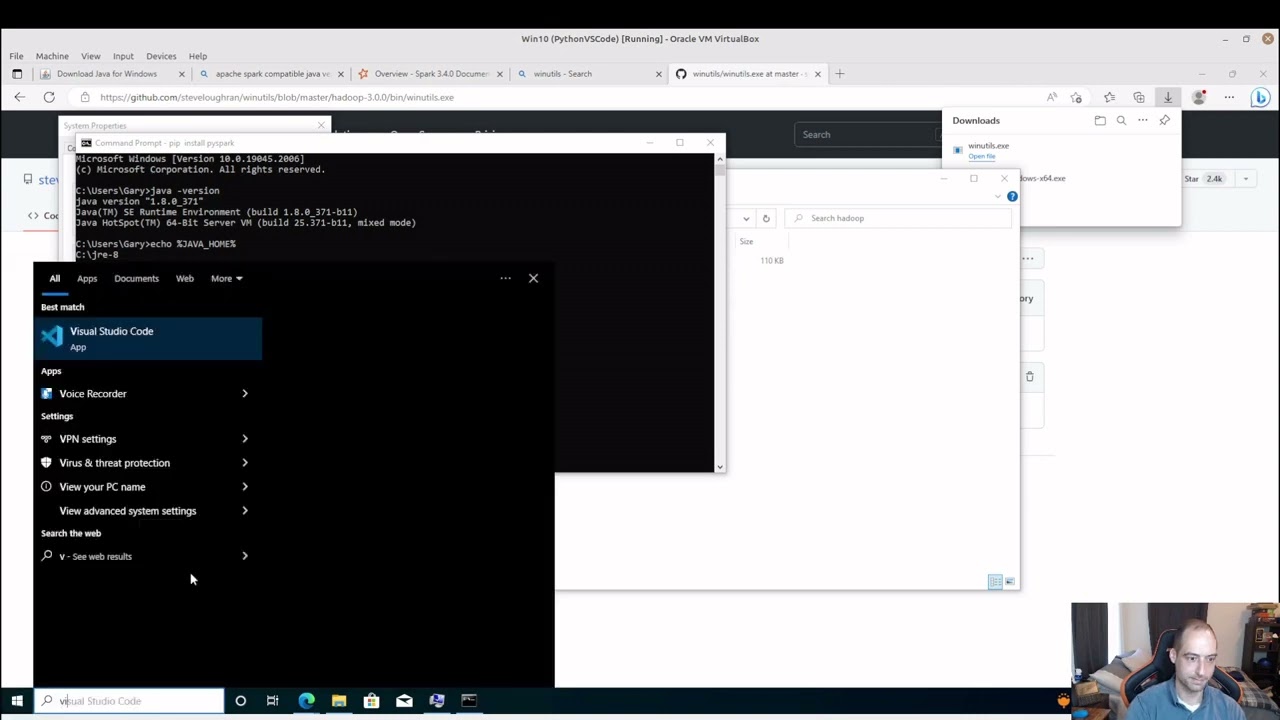Refresh the File Explorer hadoop folder
The height and width of the screenshot is (720, 1280).
[766, 218]
